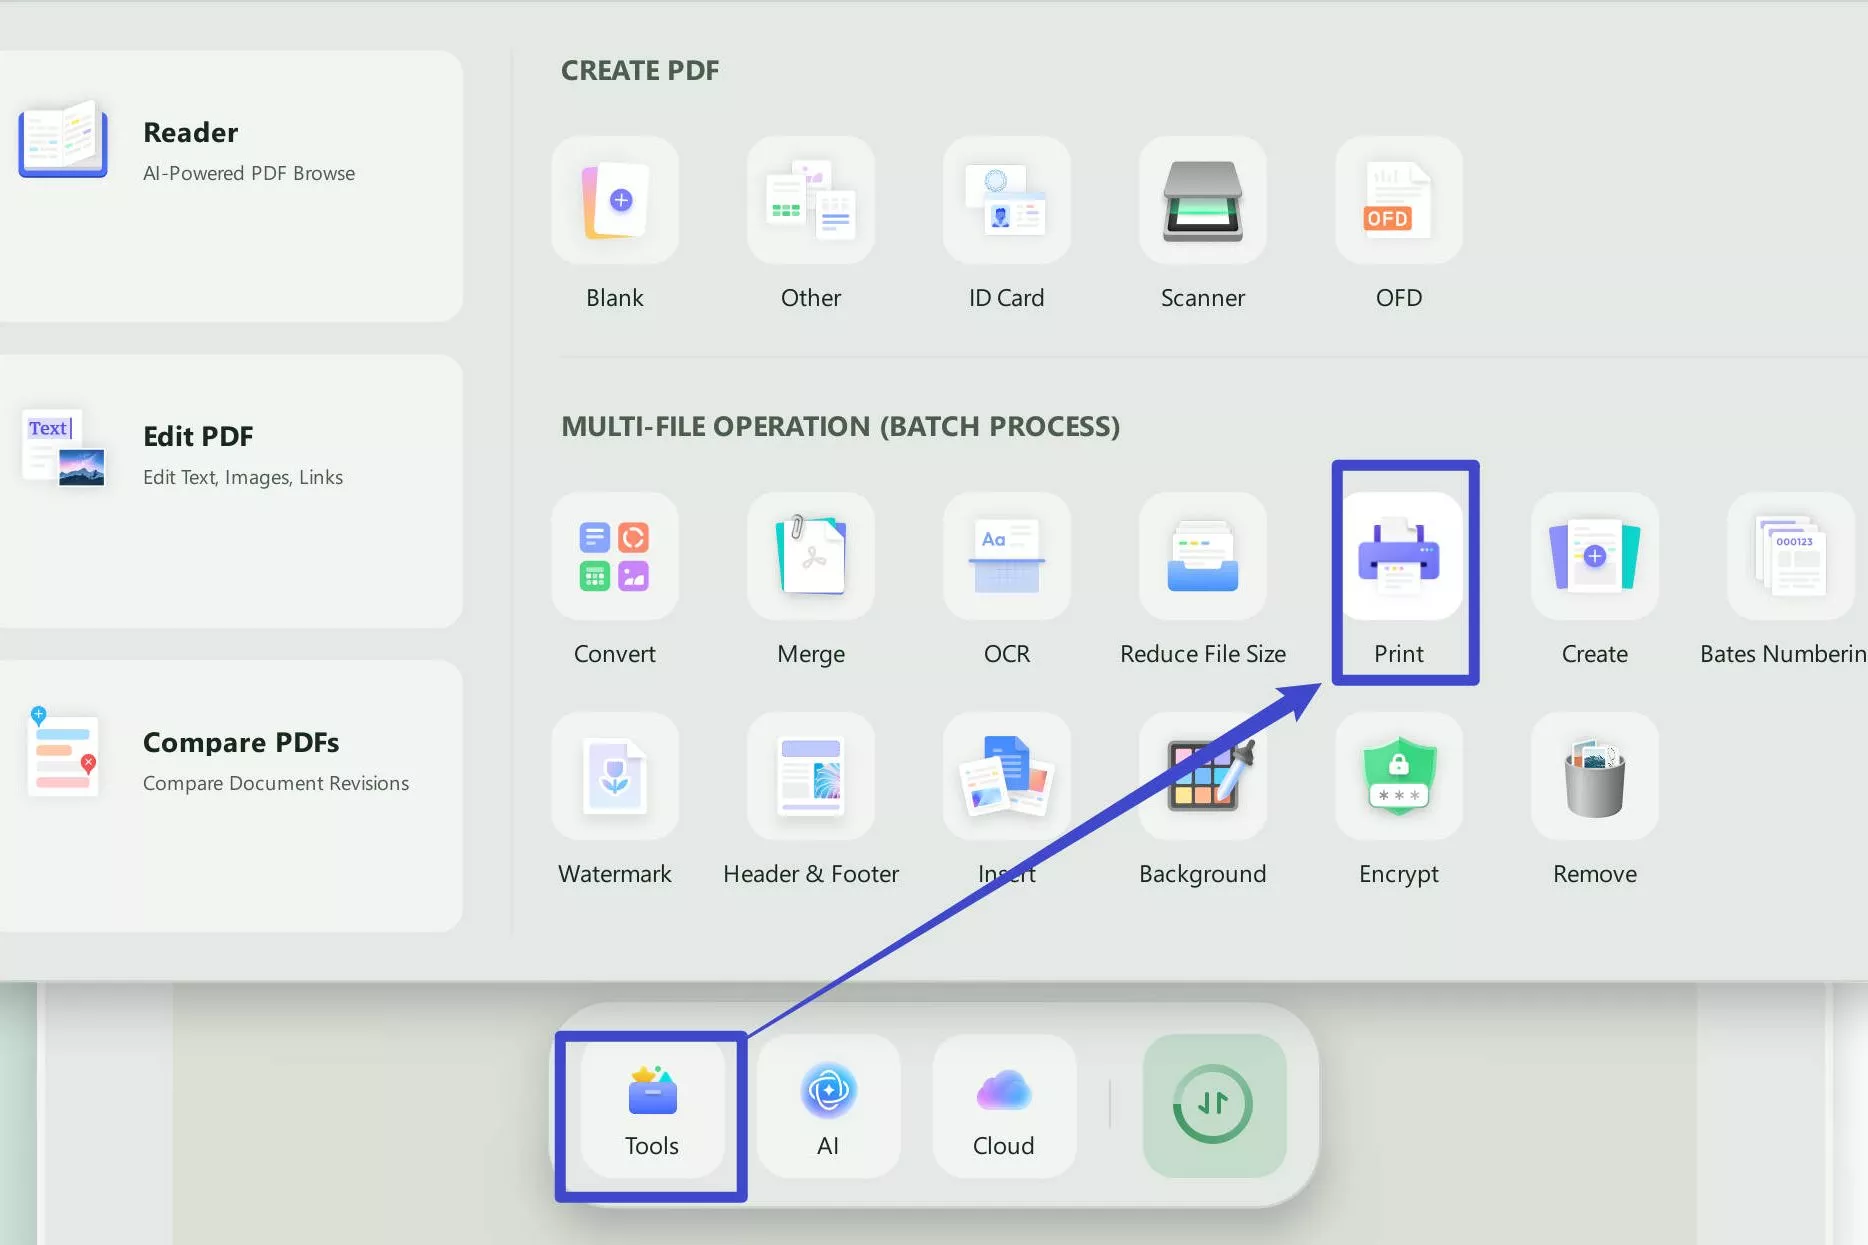The width and height of the screenshot is (1868, 1245).
Task: Open the Blank PDF creation icon
Action: coord(615,200)
